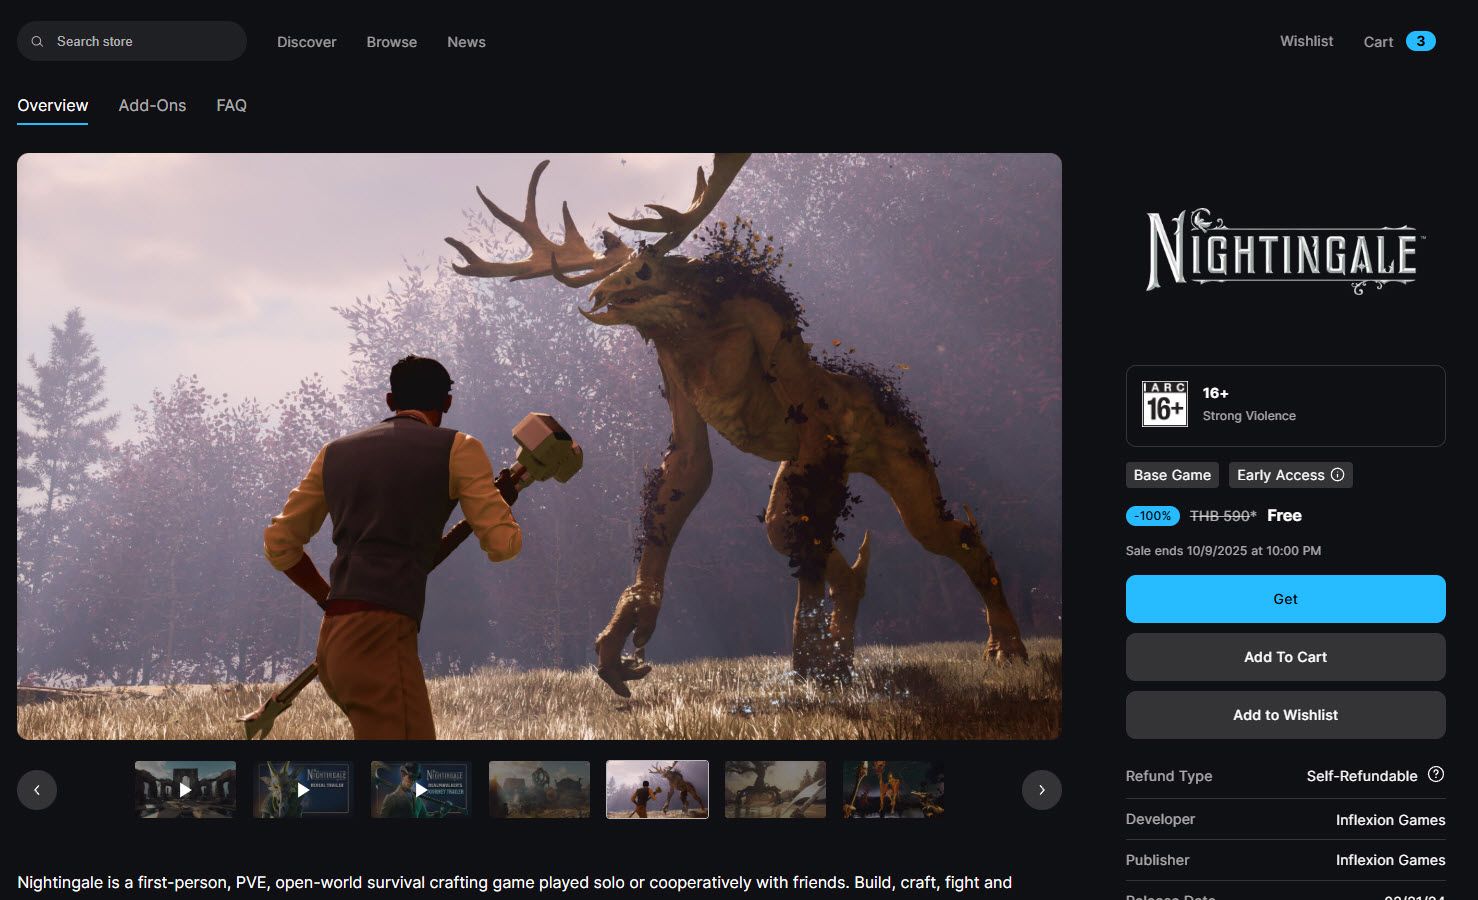This screenshot has width=1478, height=900.
Task: Click the Get button
Action: (x=1286, y=599)
